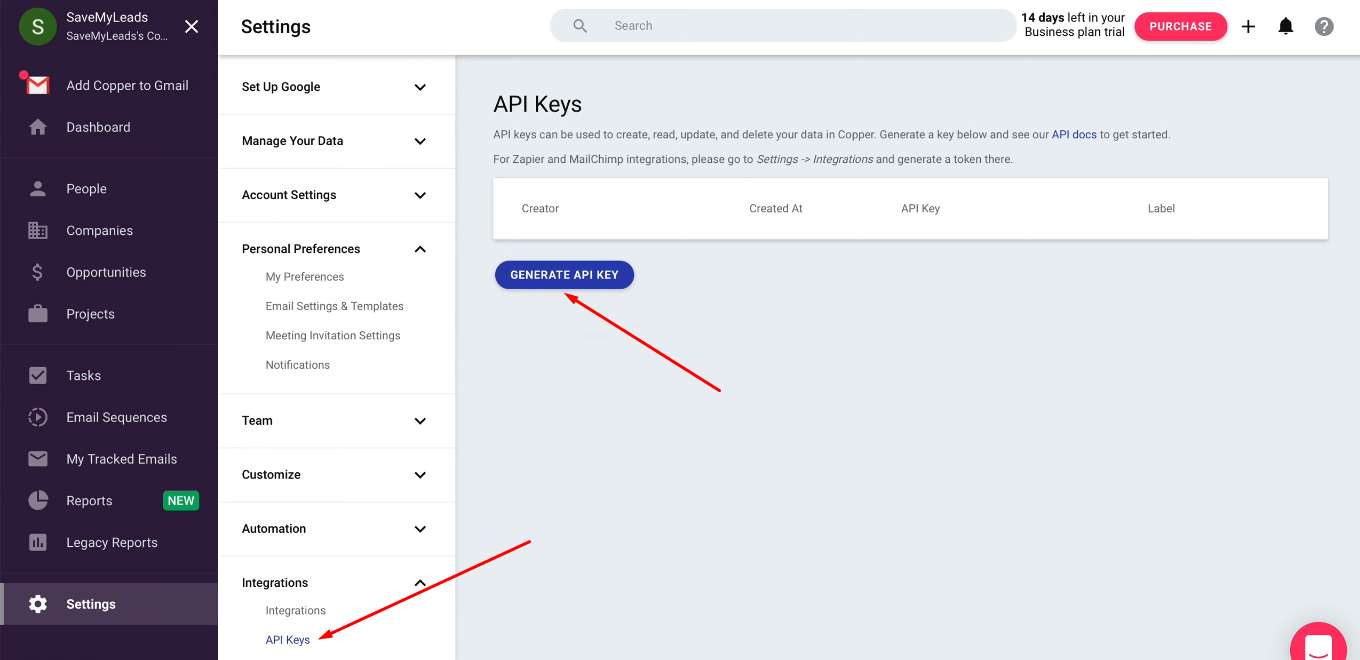Open Email Settings & Templates

(334, 306)
